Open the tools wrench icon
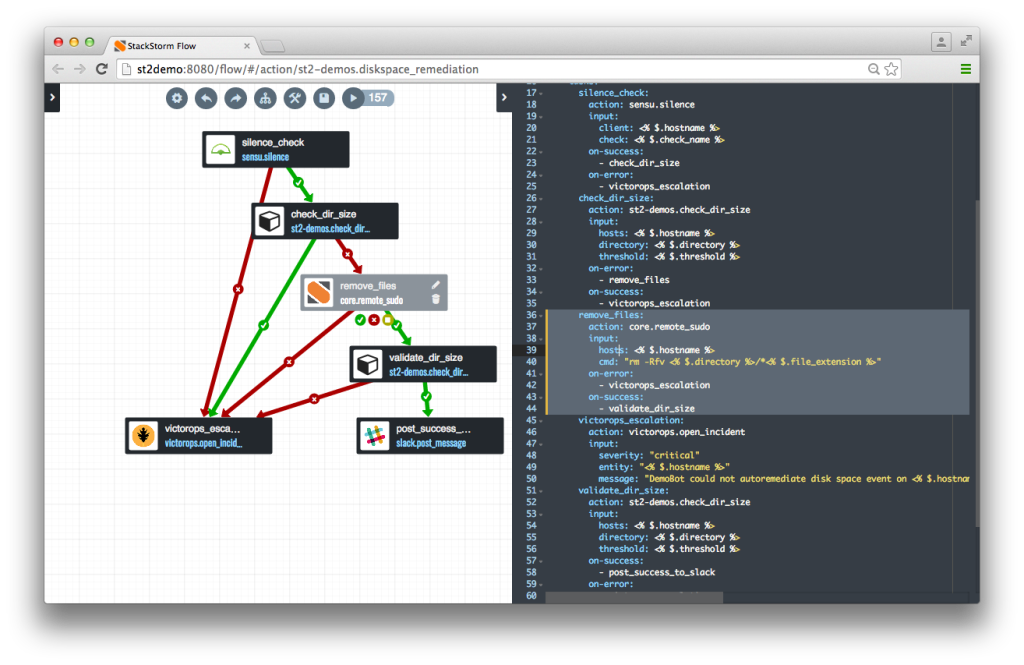Image resolution: width=1024 pixels, height=665 pixels. pos(294,98)
